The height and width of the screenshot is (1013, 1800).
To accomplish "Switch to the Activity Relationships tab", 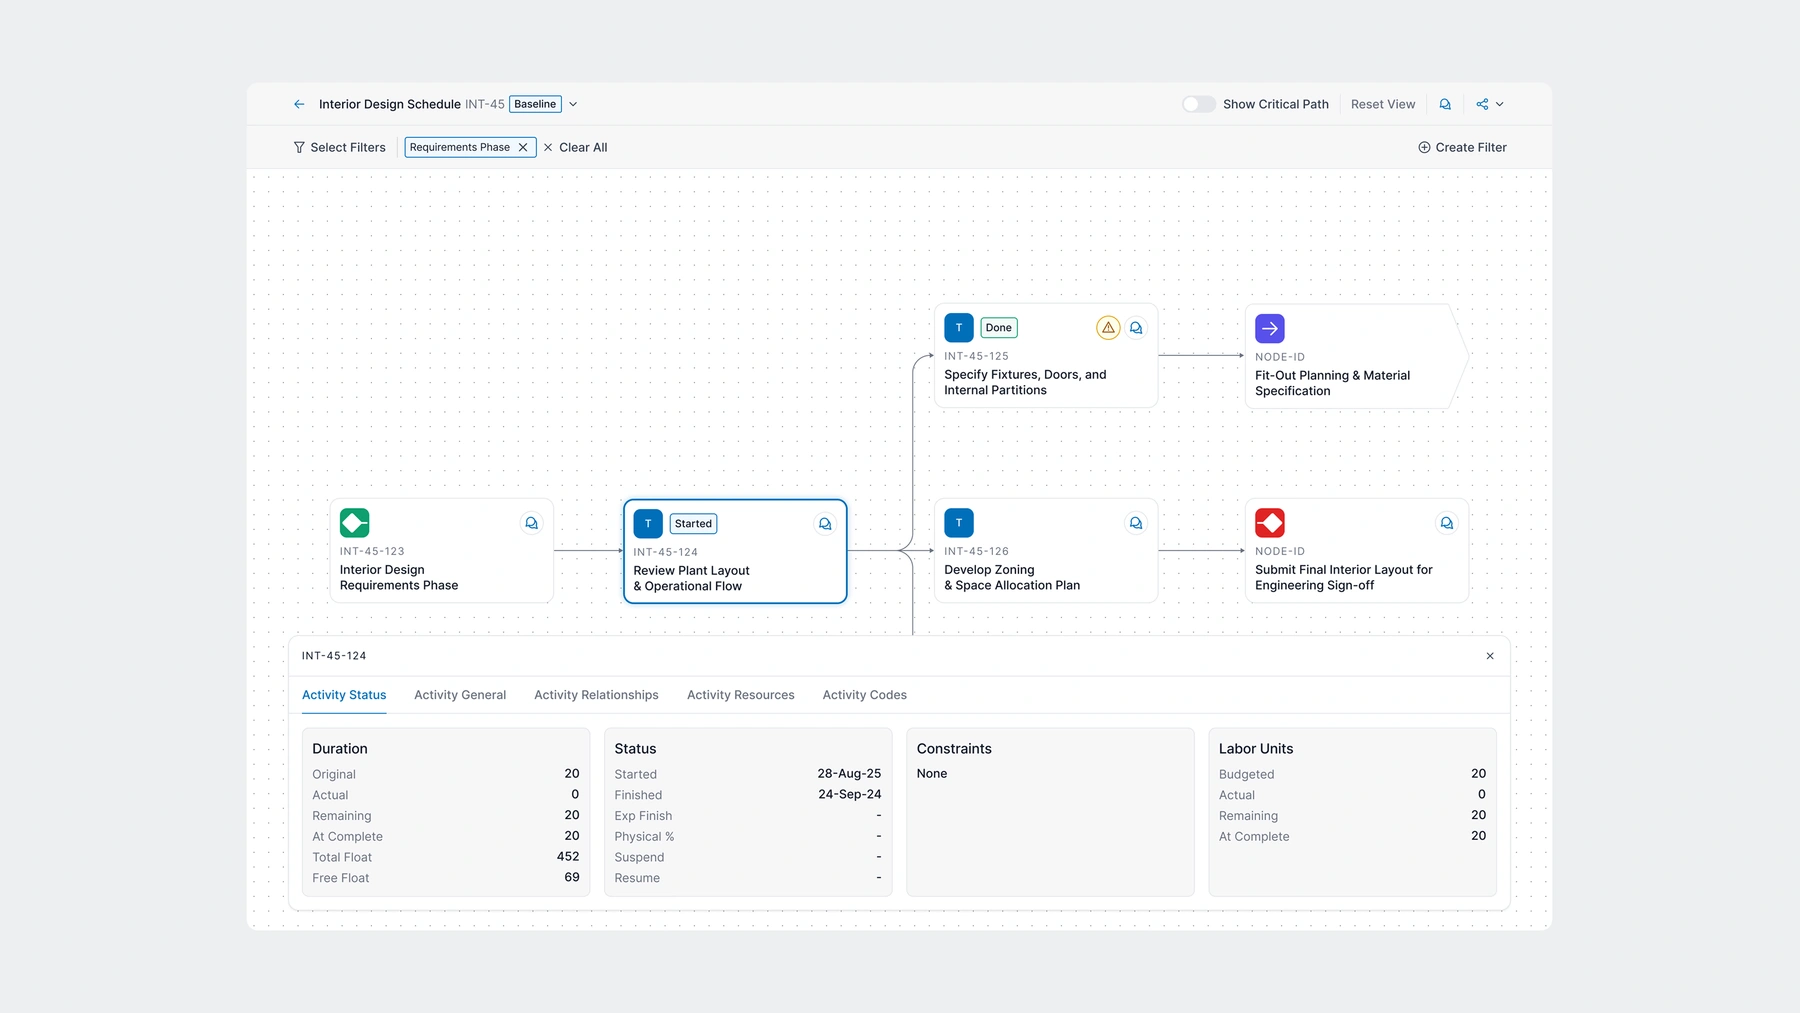I will pos(596,695).
